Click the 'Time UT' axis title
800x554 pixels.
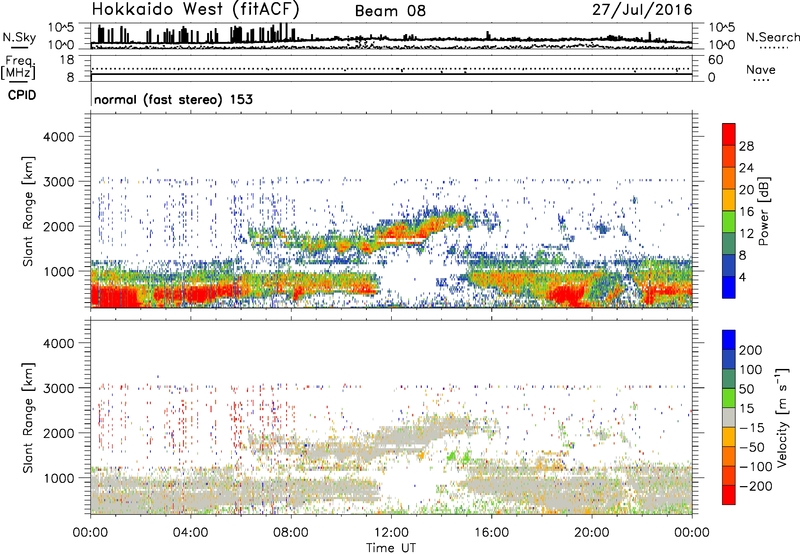pyautogui.click(x=391, y=548)
